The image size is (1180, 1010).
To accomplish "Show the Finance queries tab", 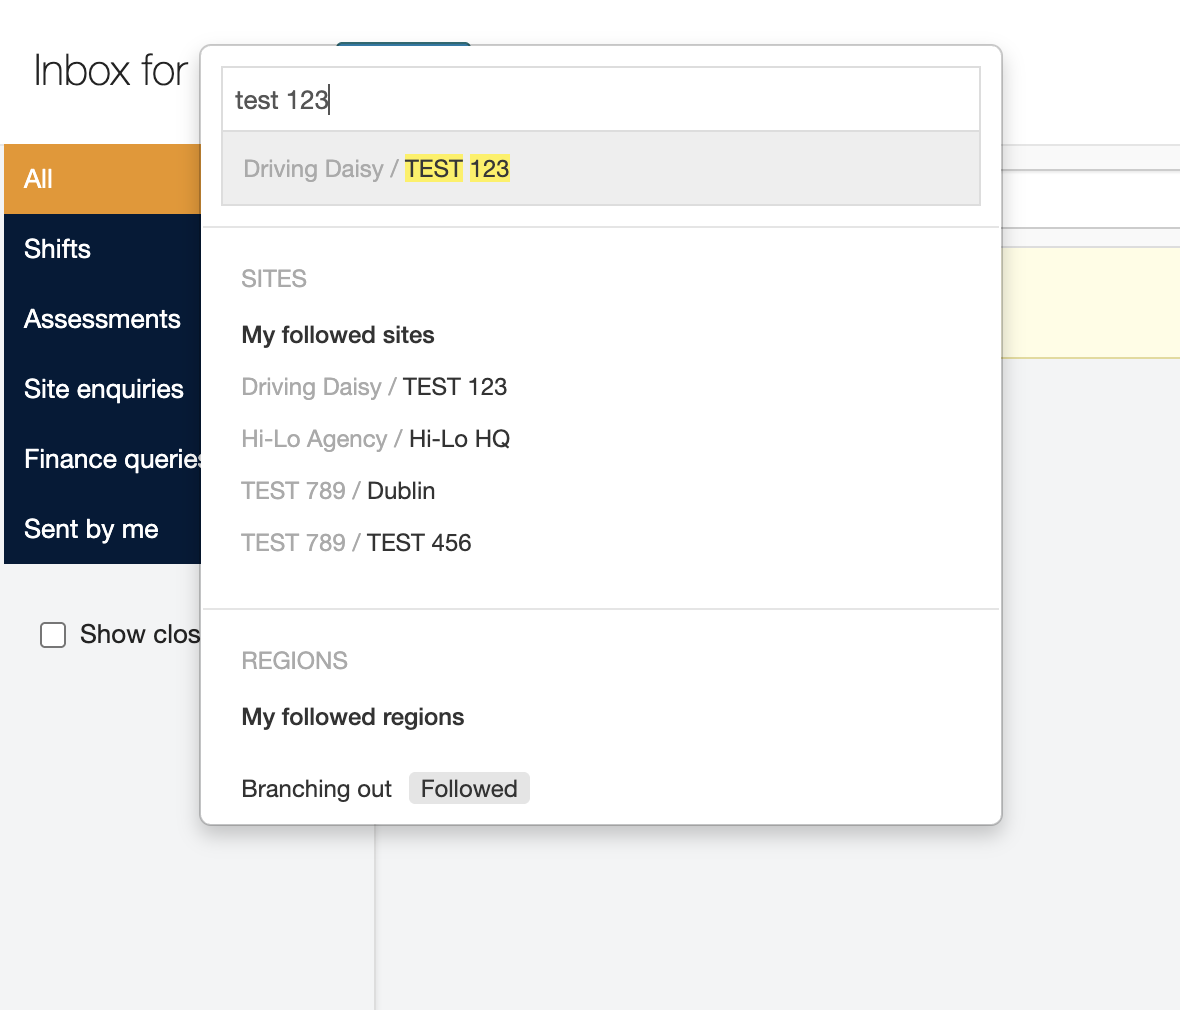I will point(102,459).
